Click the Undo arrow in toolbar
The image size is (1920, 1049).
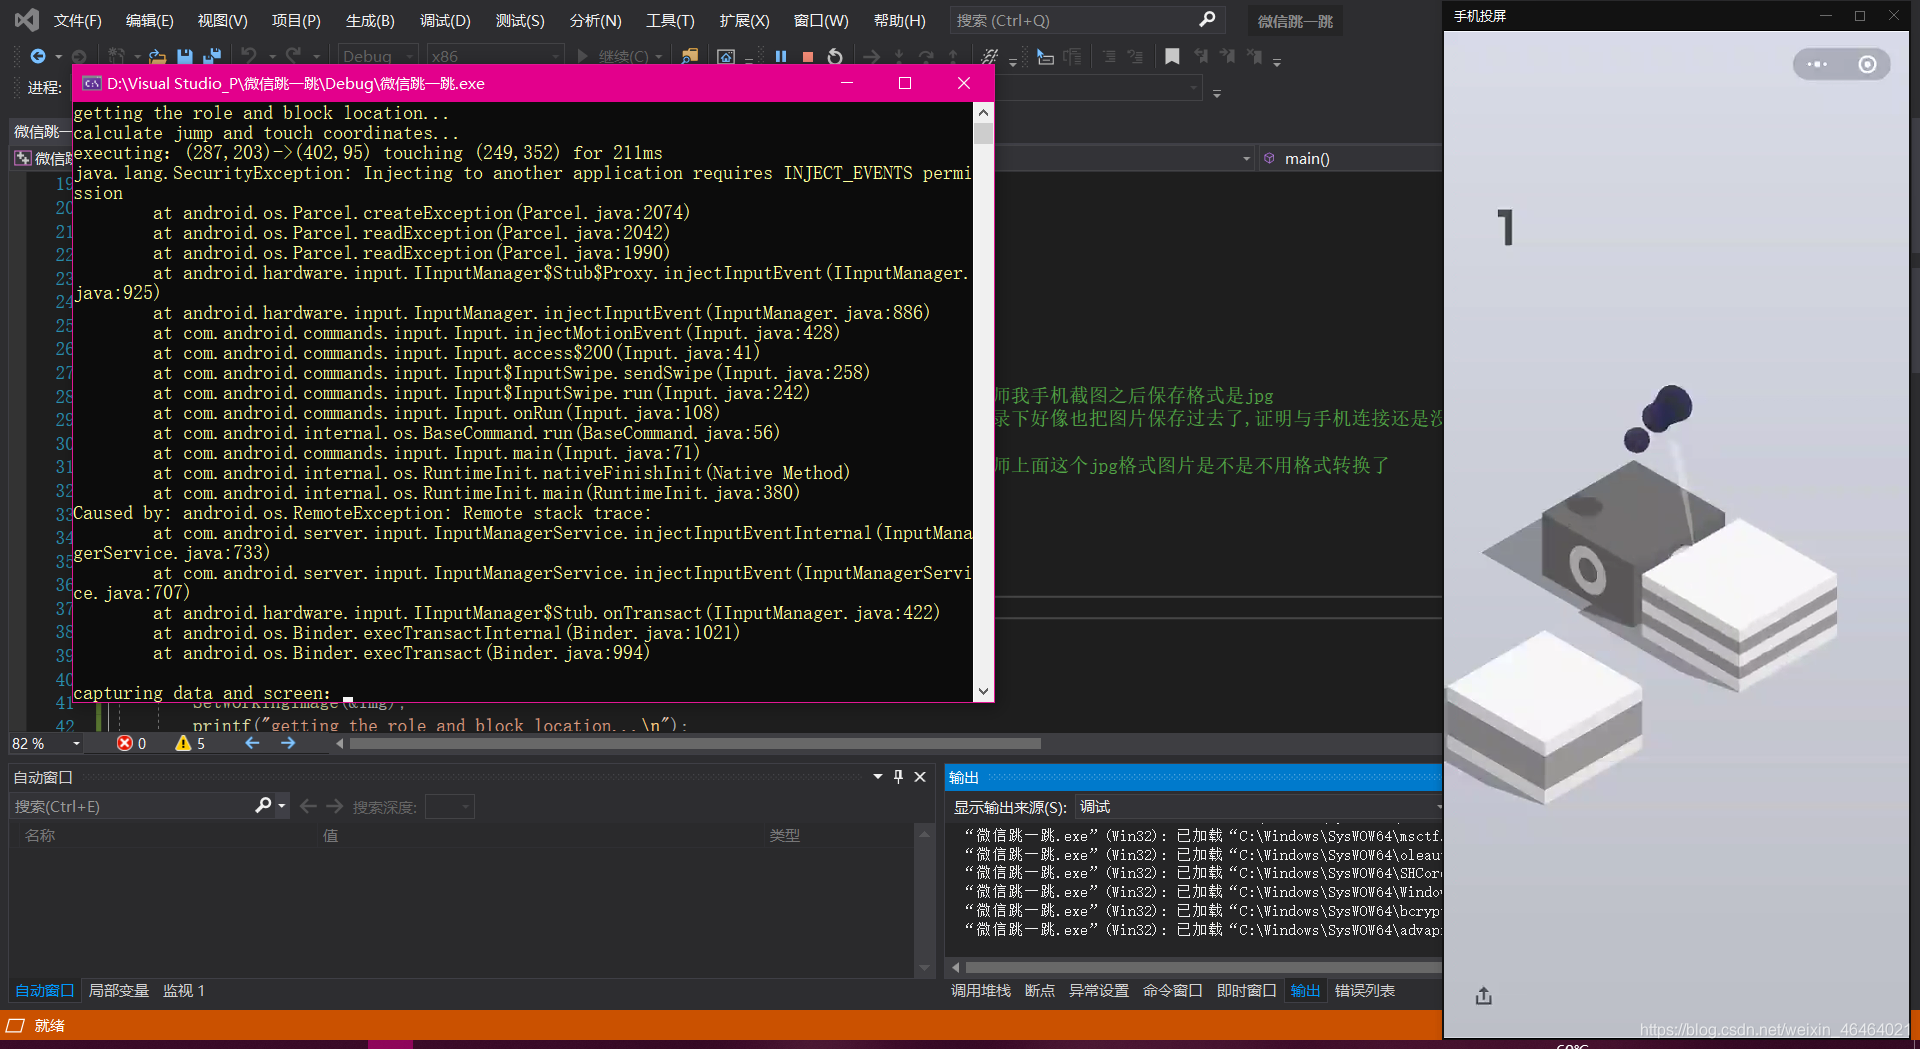pyautogui.click(x=249, y=57)
